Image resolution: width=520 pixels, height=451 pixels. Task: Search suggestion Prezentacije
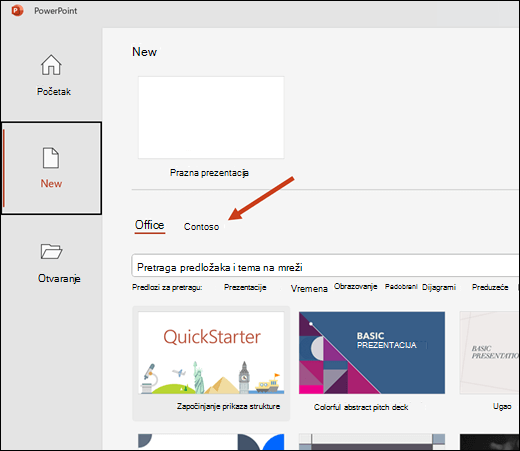click(245, 287)
